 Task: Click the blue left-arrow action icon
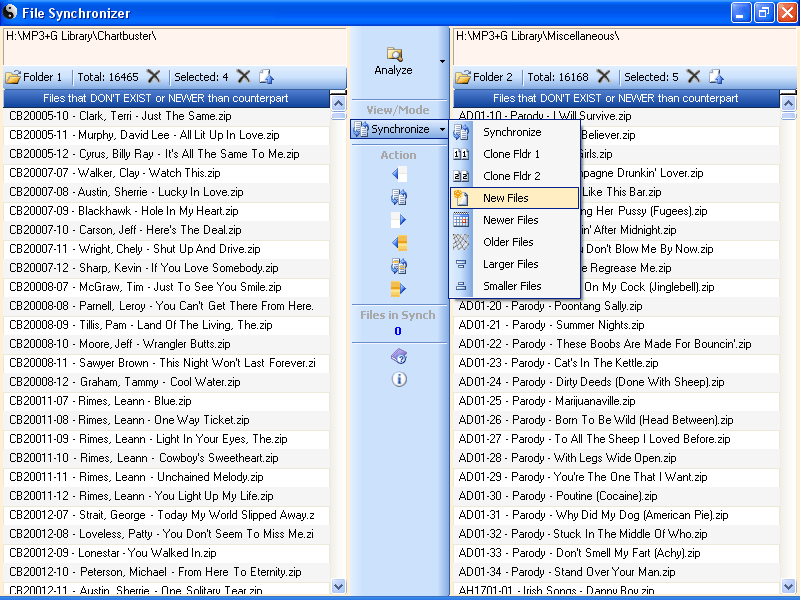pyautogui.click(x=399, y=174)
